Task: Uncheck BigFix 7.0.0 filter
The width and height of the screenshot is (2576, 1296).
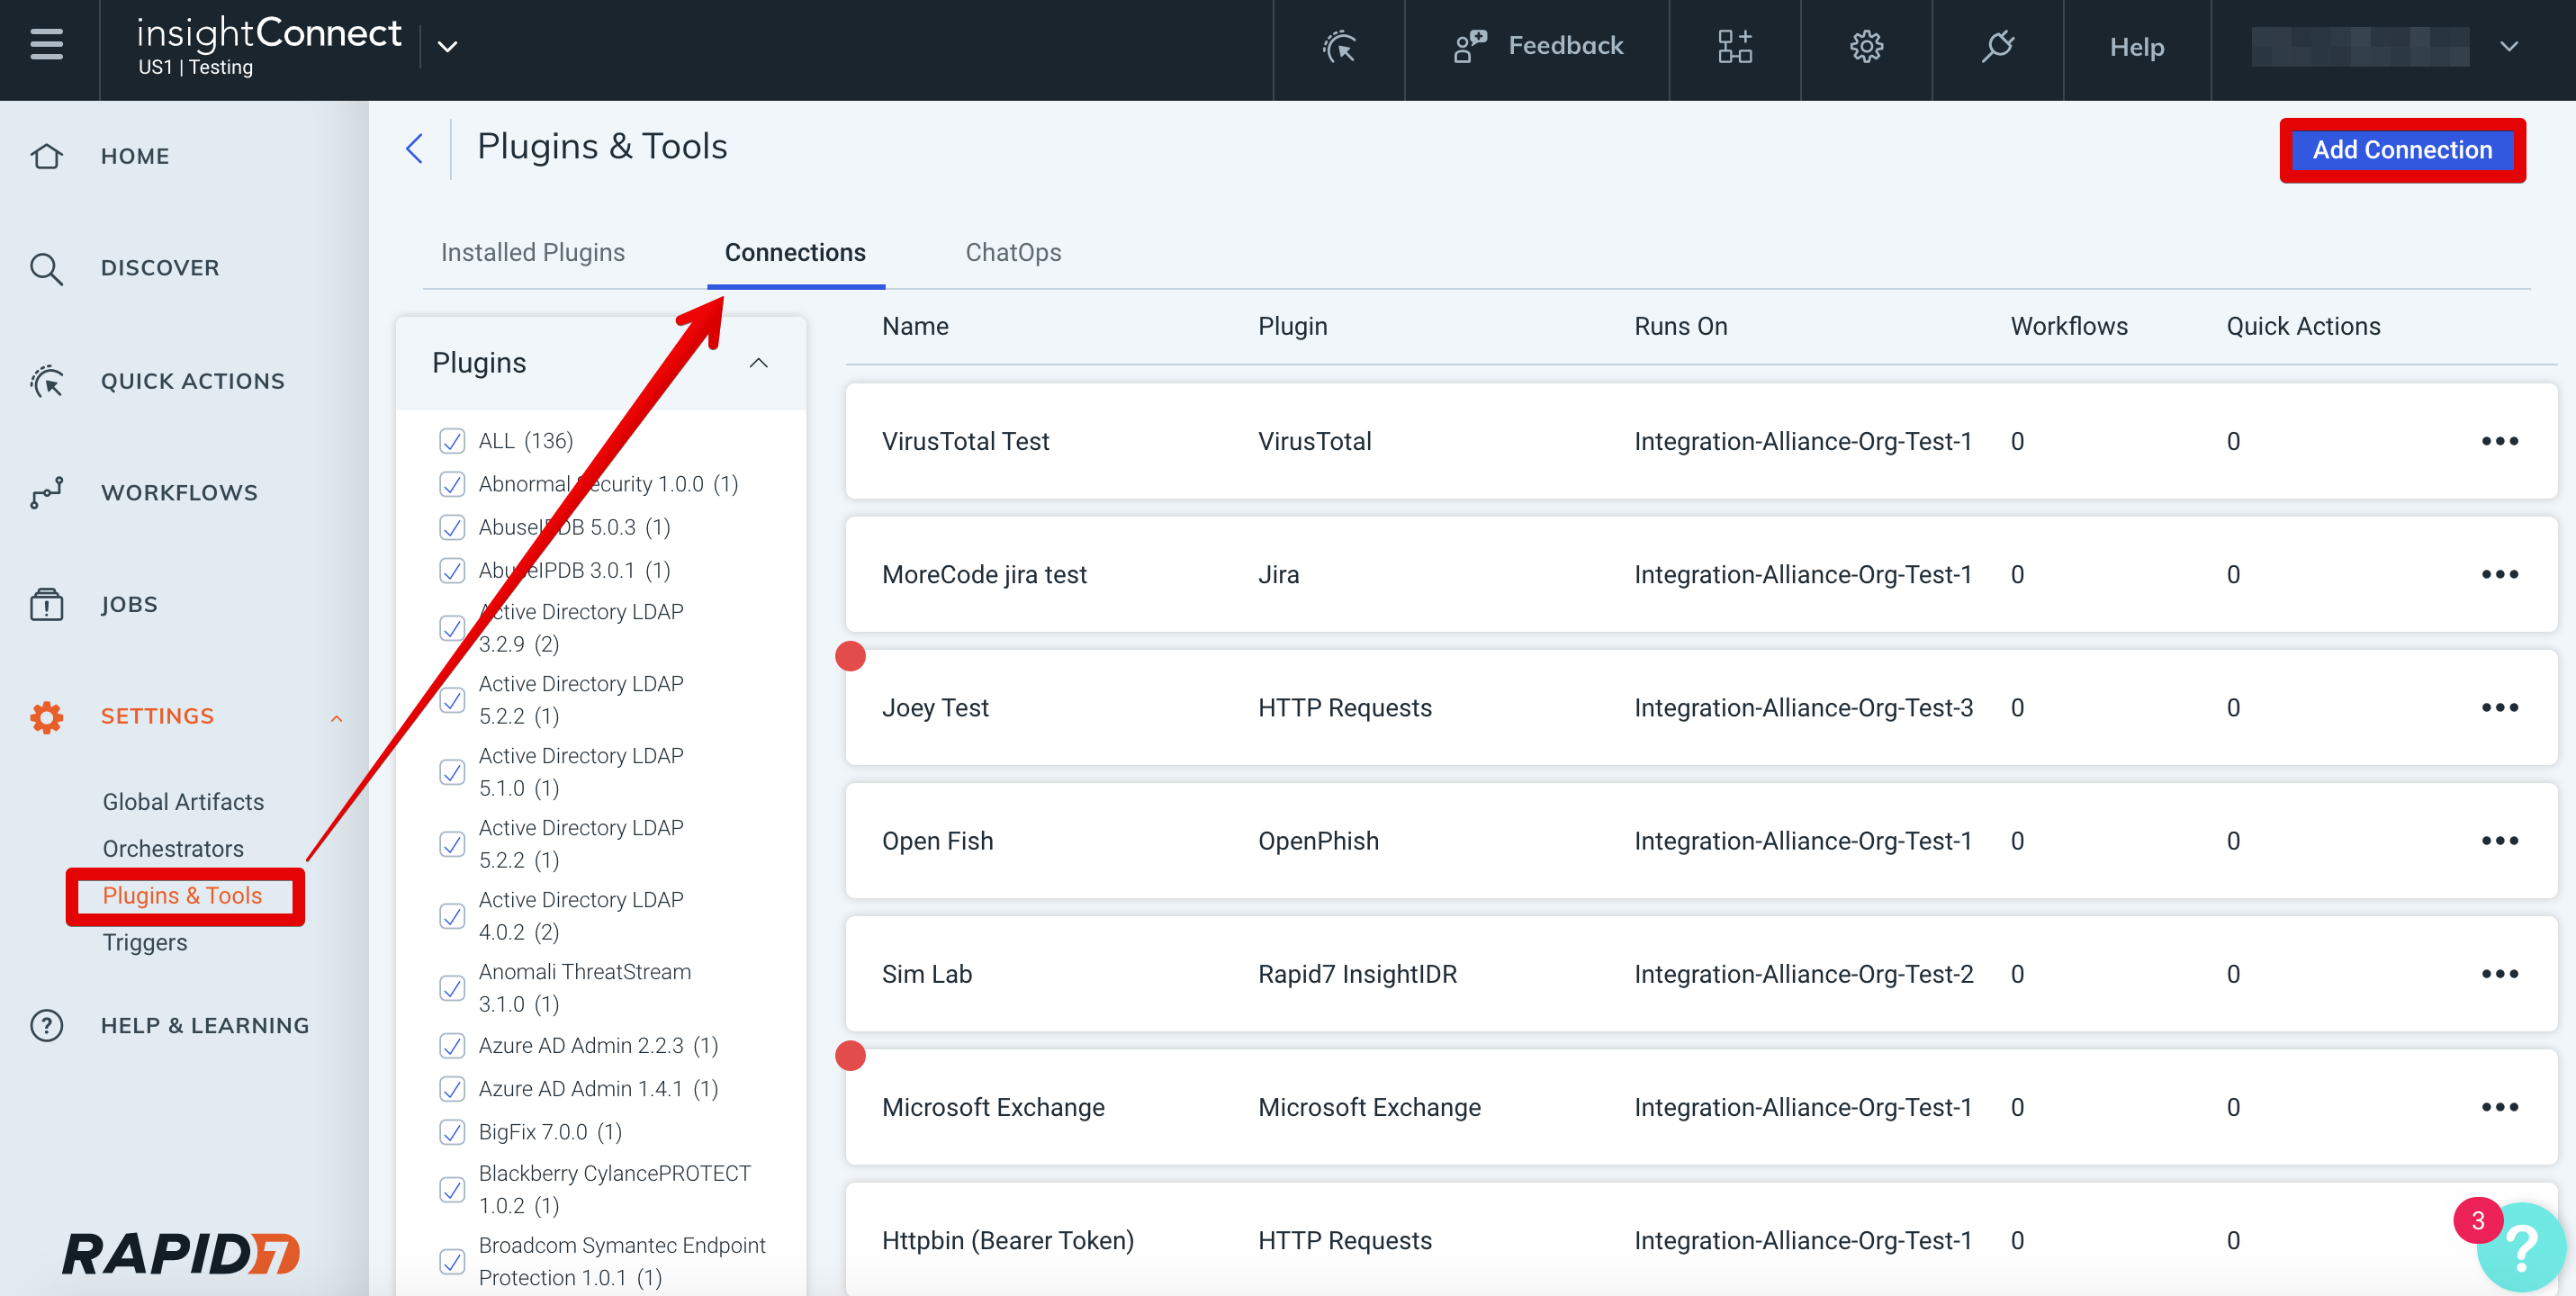Action: click(x=452, y=1132)
